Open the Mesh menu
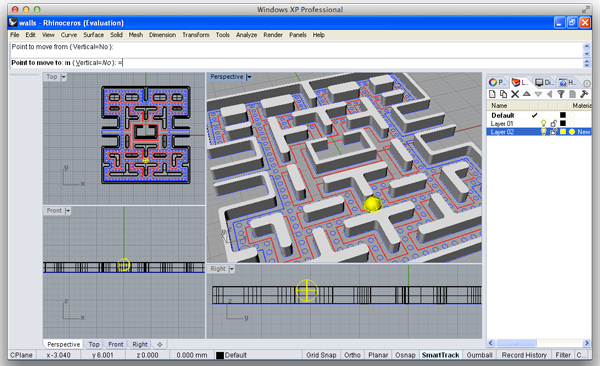 coord(135,35)
